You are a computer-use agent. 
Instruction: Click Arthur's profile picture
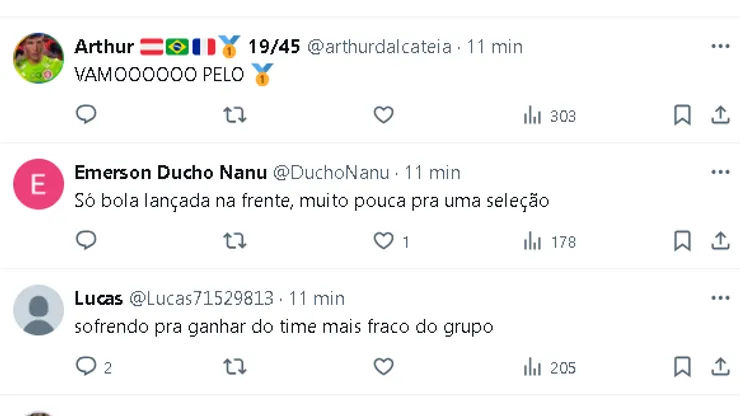tap(39, 58)
